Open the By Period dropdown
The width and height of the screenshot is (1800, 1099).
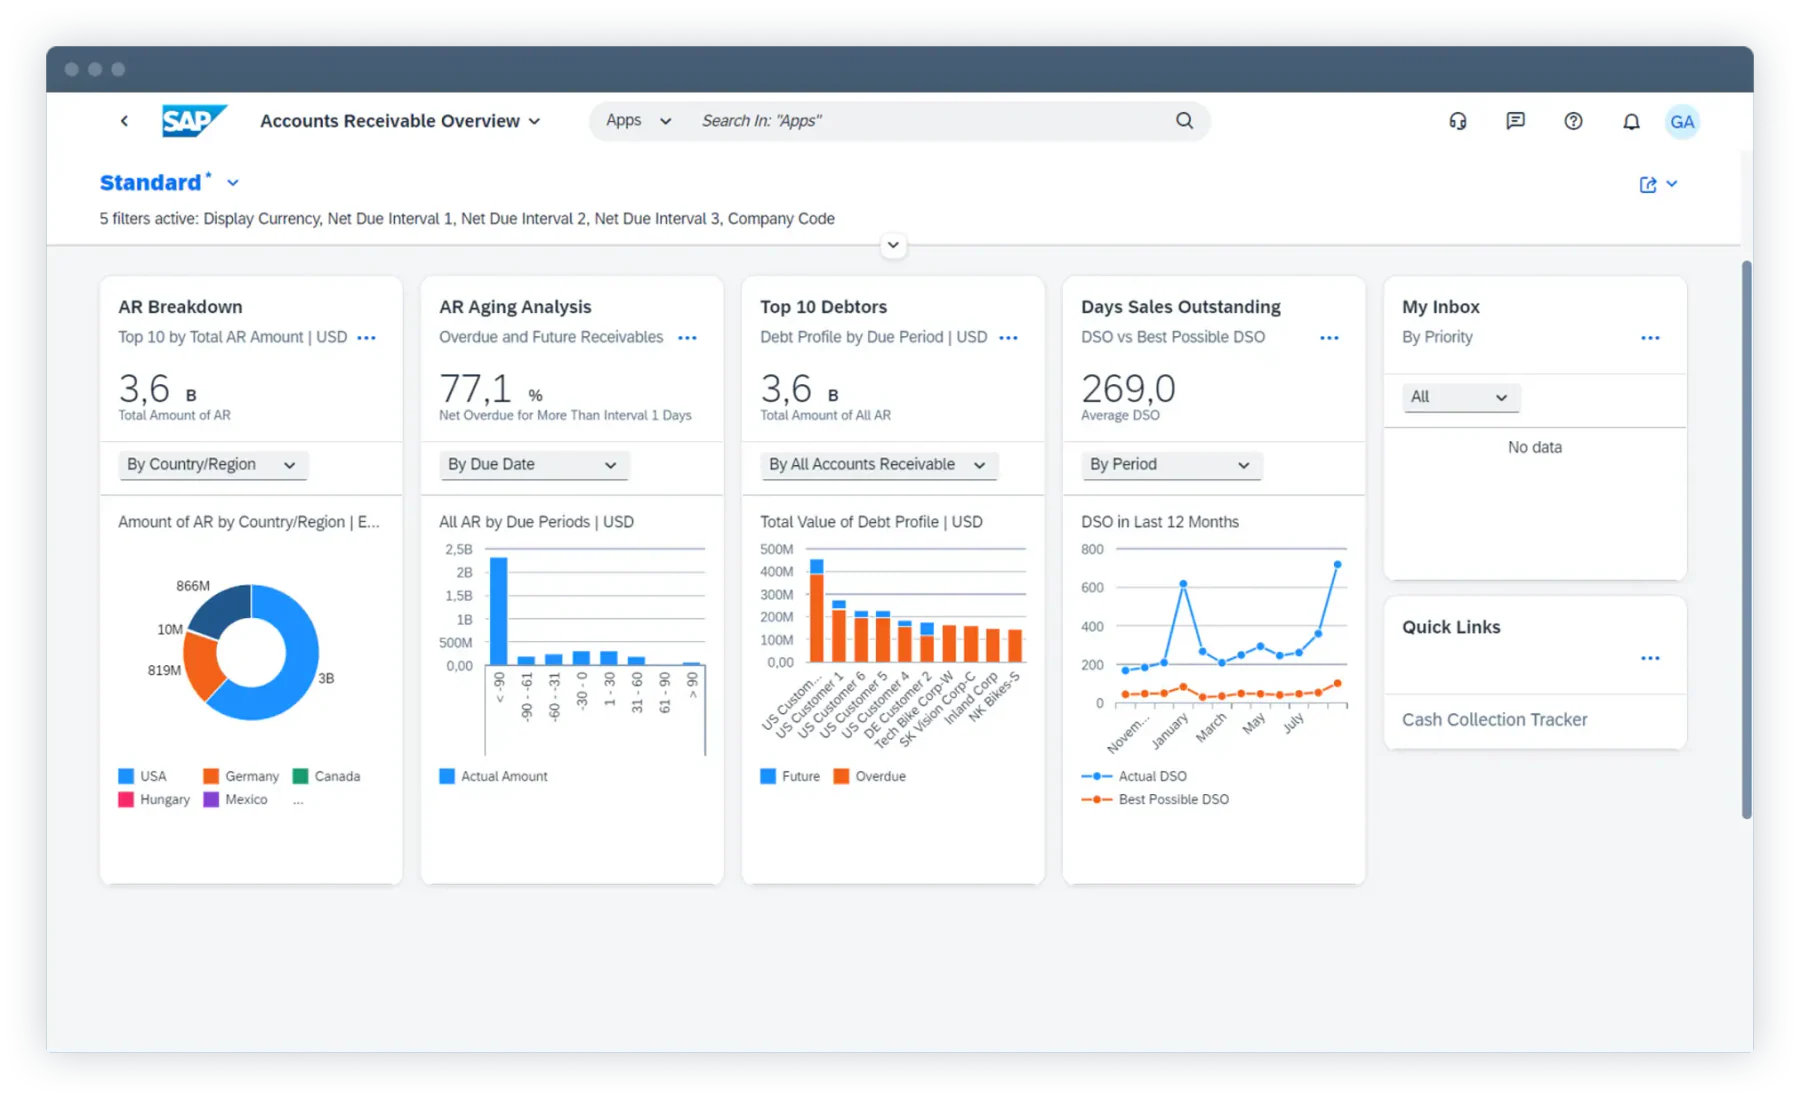point(1171,465)
